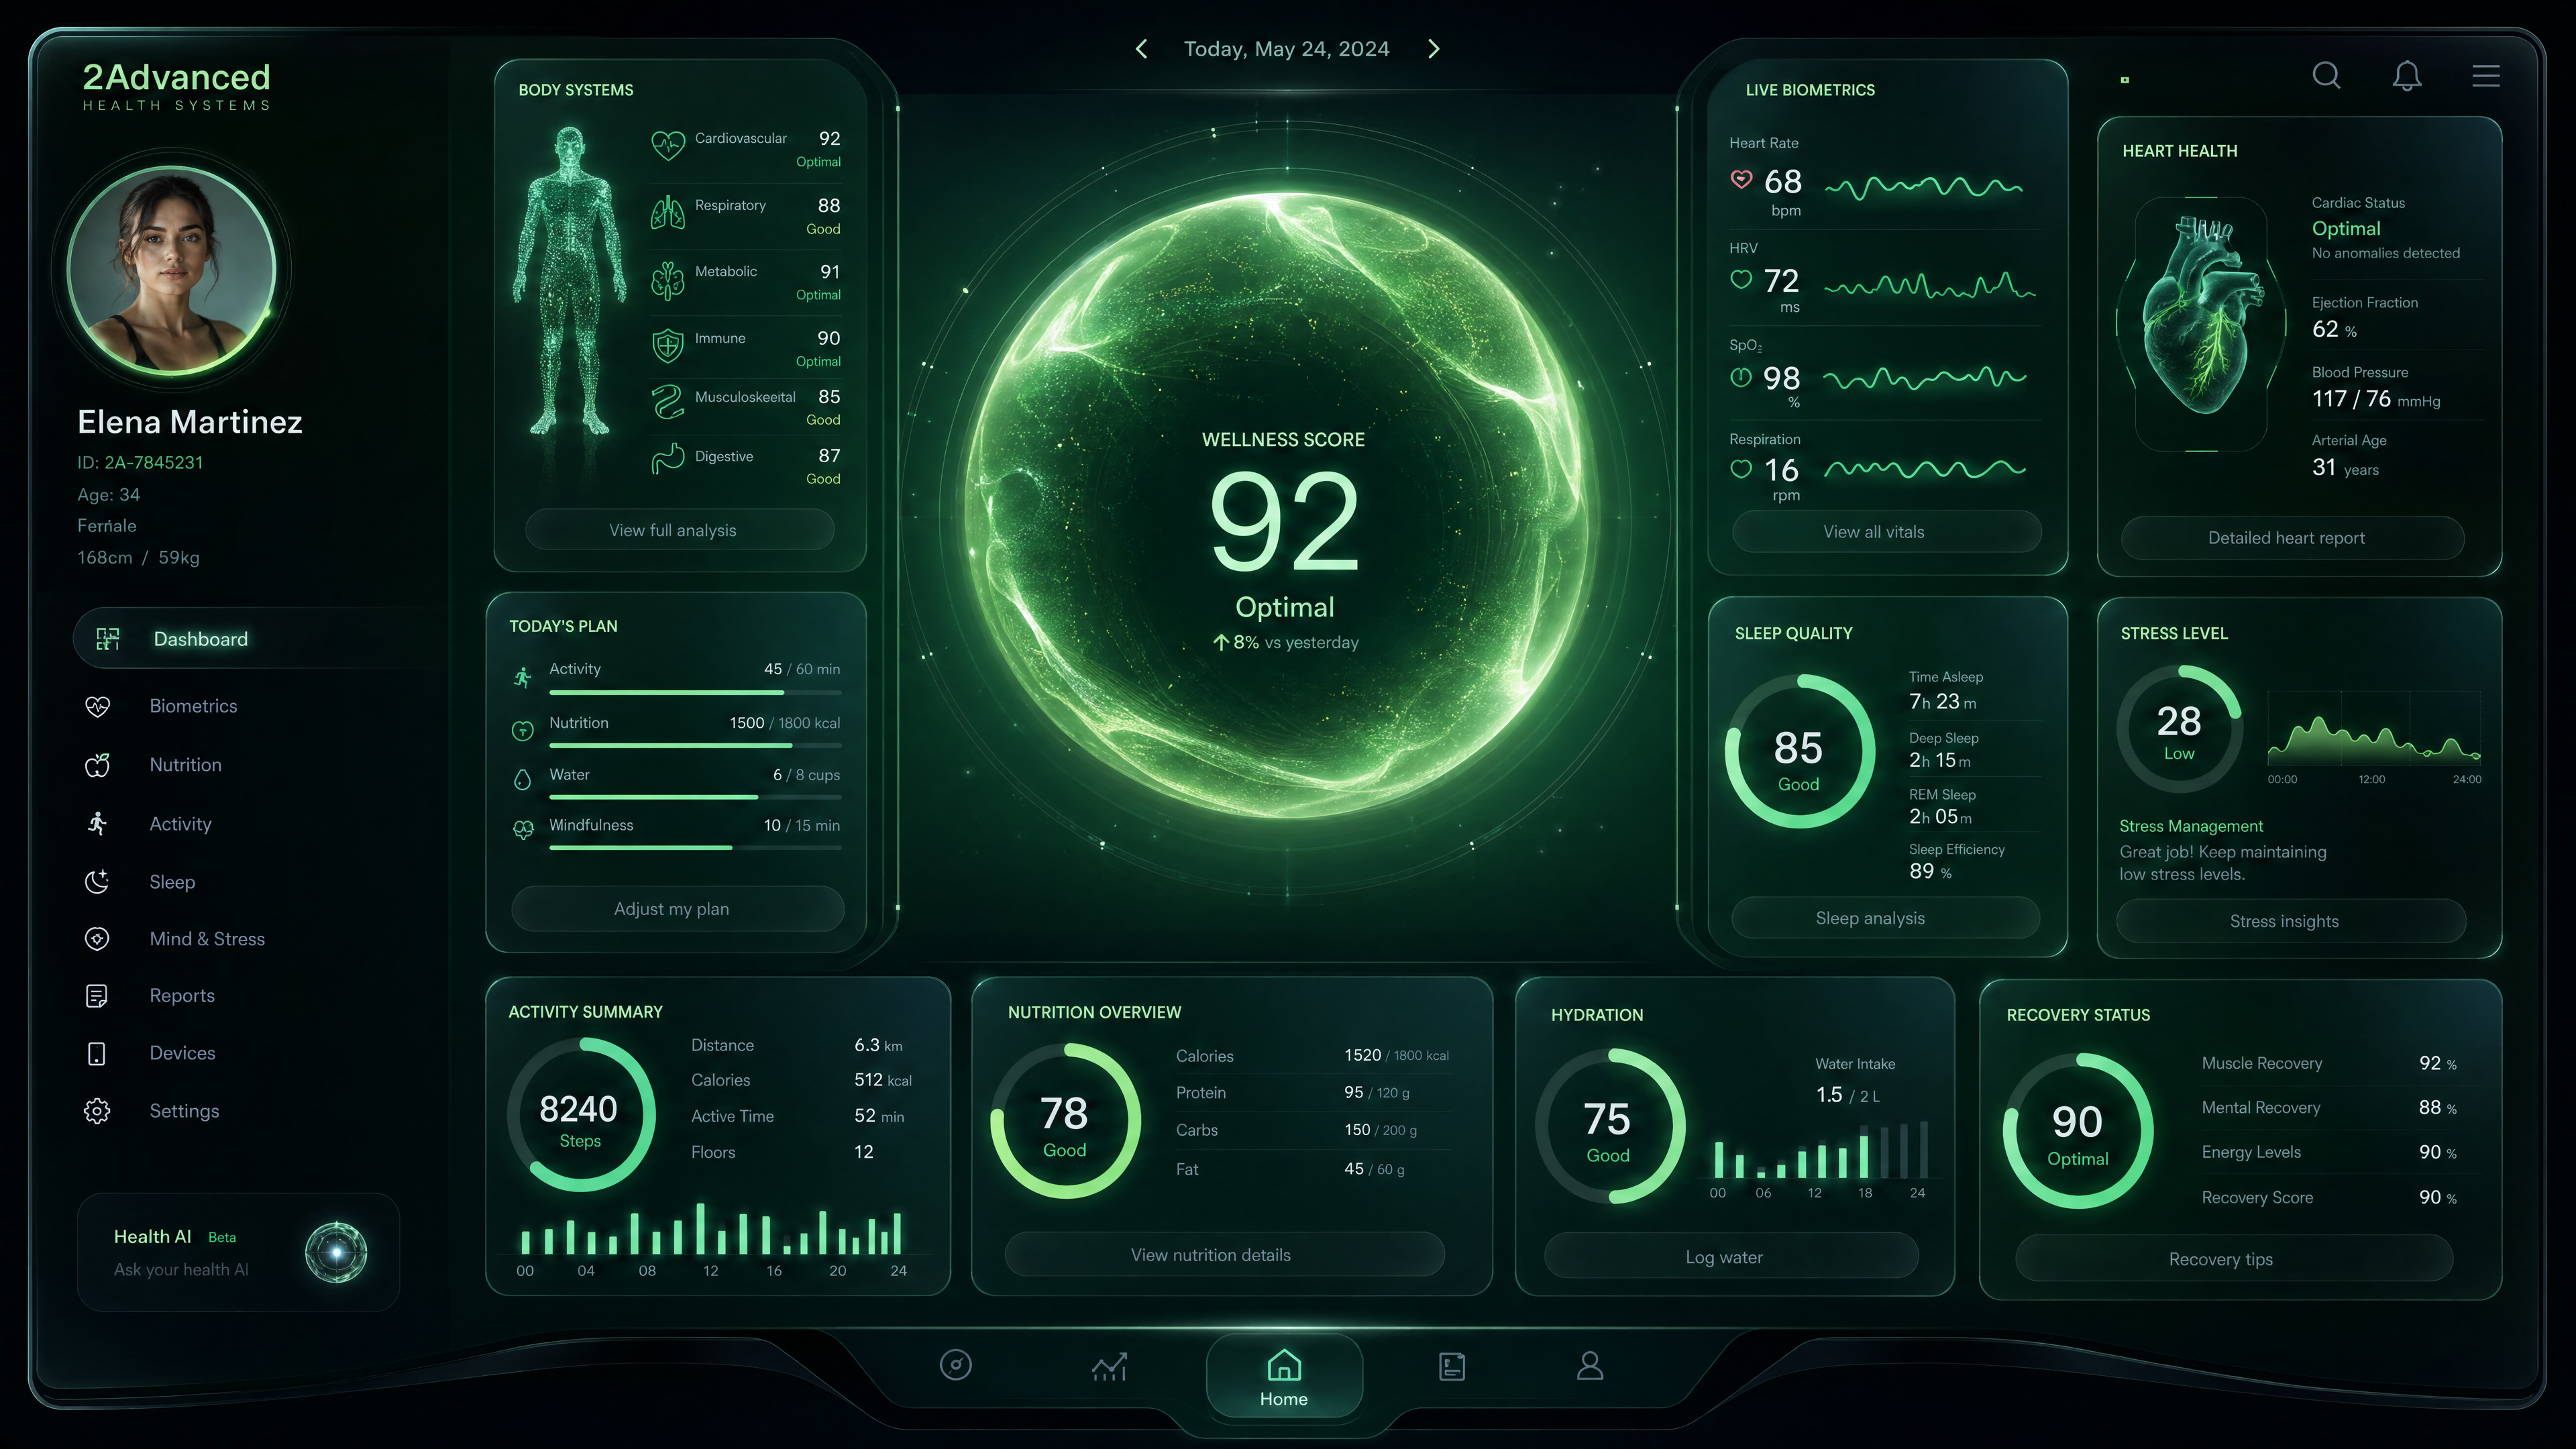Image resolution: width=2576 pixels, height=1449 pixels.
Task: Click the Activity runner icon in Today's Plan
Action: [522, 678]
